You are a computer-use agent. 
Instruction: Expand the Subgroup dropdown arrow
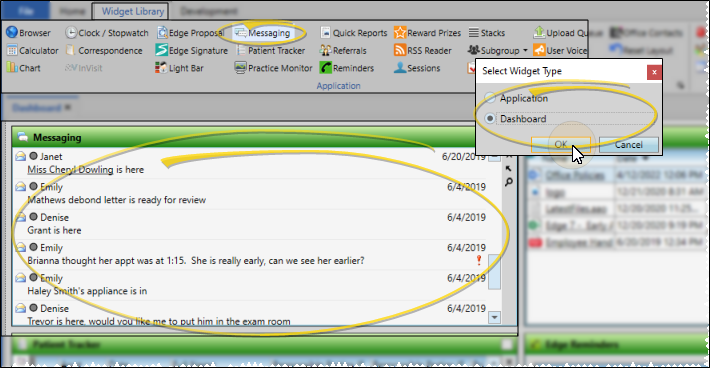(x=525, y=51)
